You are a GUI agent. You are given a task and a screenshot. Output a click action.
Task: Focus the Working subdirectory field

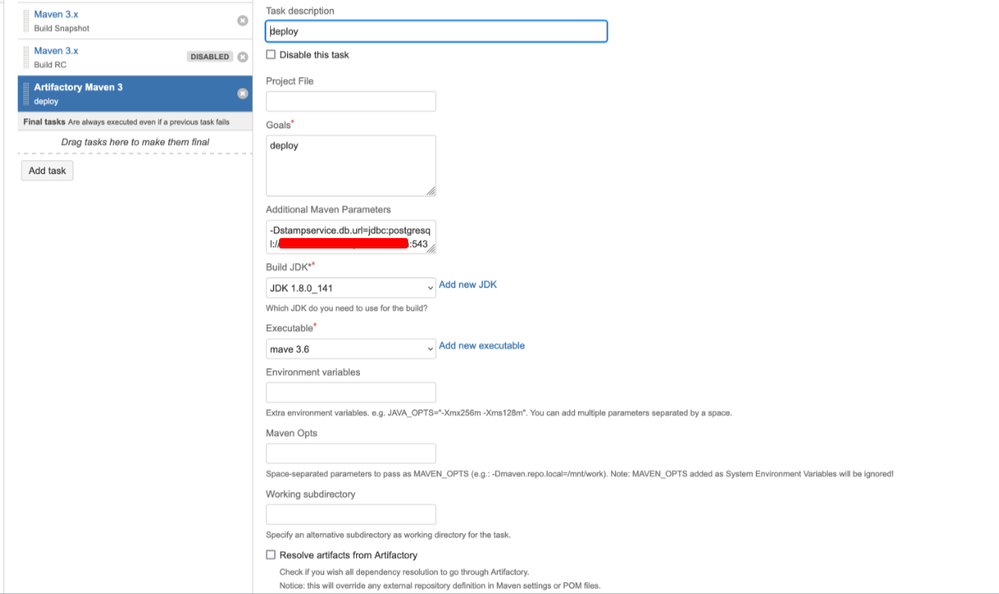351,514
